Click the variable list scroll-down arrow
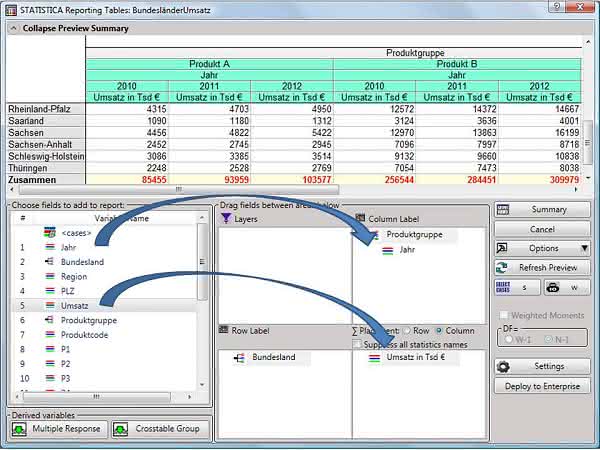600x450 pixels. point(202,385)
